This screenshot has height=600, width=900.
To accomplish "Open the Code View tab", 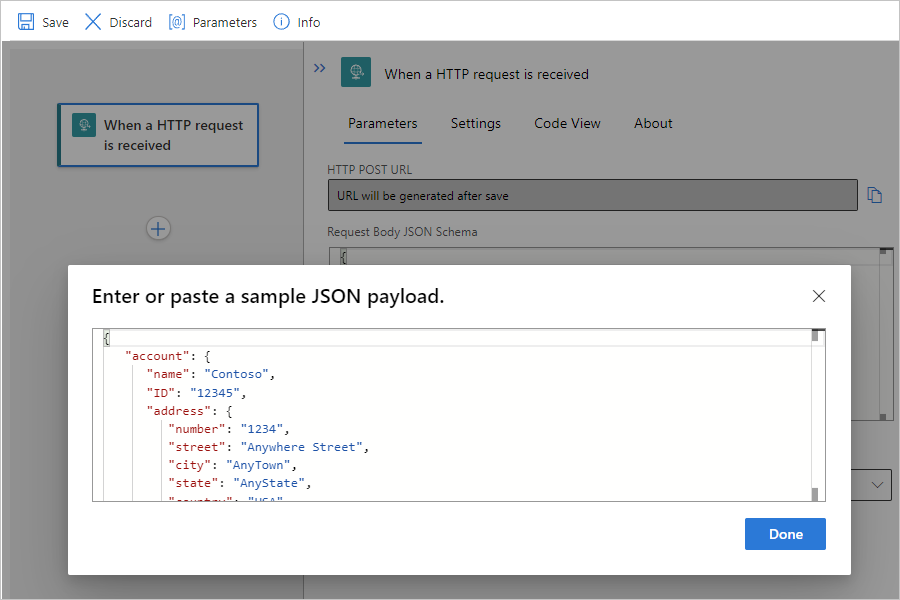I will 567,123.
